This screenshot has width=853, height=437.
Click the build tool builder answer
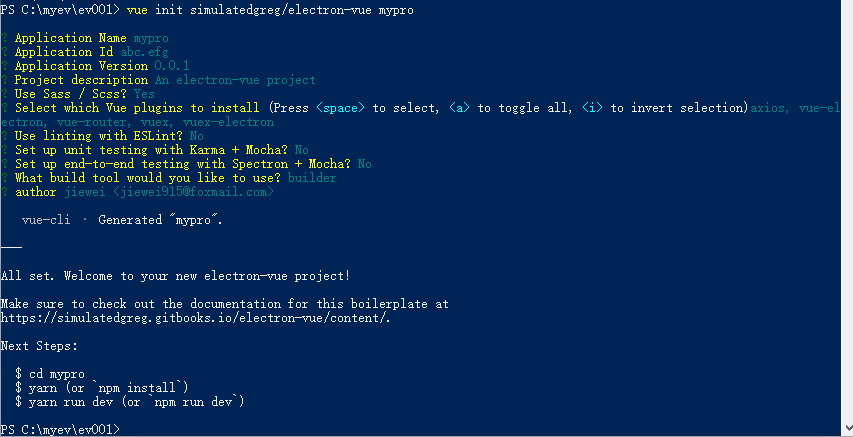click(x=312, y=177)
